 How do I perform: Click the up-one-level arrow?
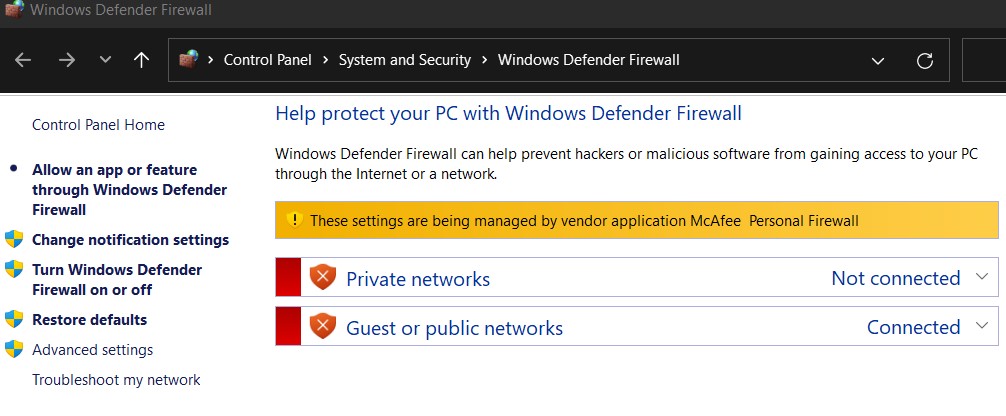coord(141,60)
